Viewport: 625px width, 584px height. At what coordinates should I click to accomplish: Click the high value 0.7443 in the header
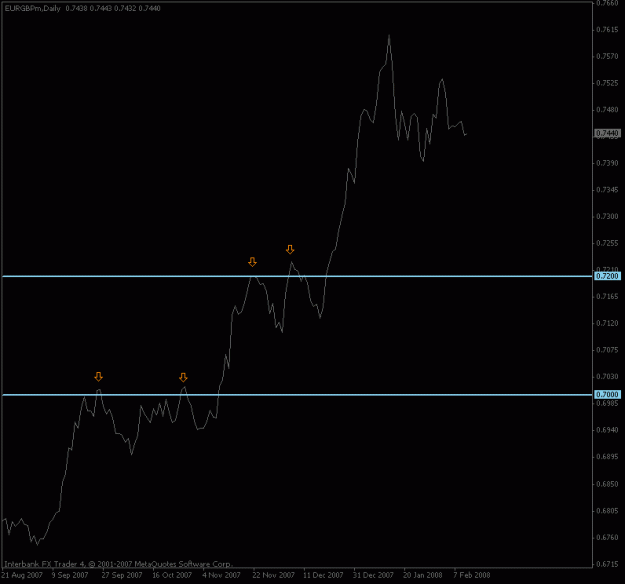coord(100,8)
